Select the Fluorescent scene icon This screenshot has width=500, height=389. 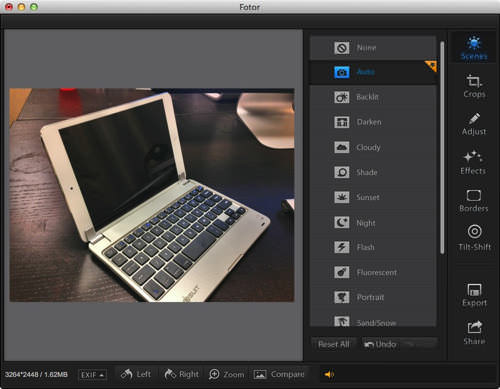[x=342, y=272]
